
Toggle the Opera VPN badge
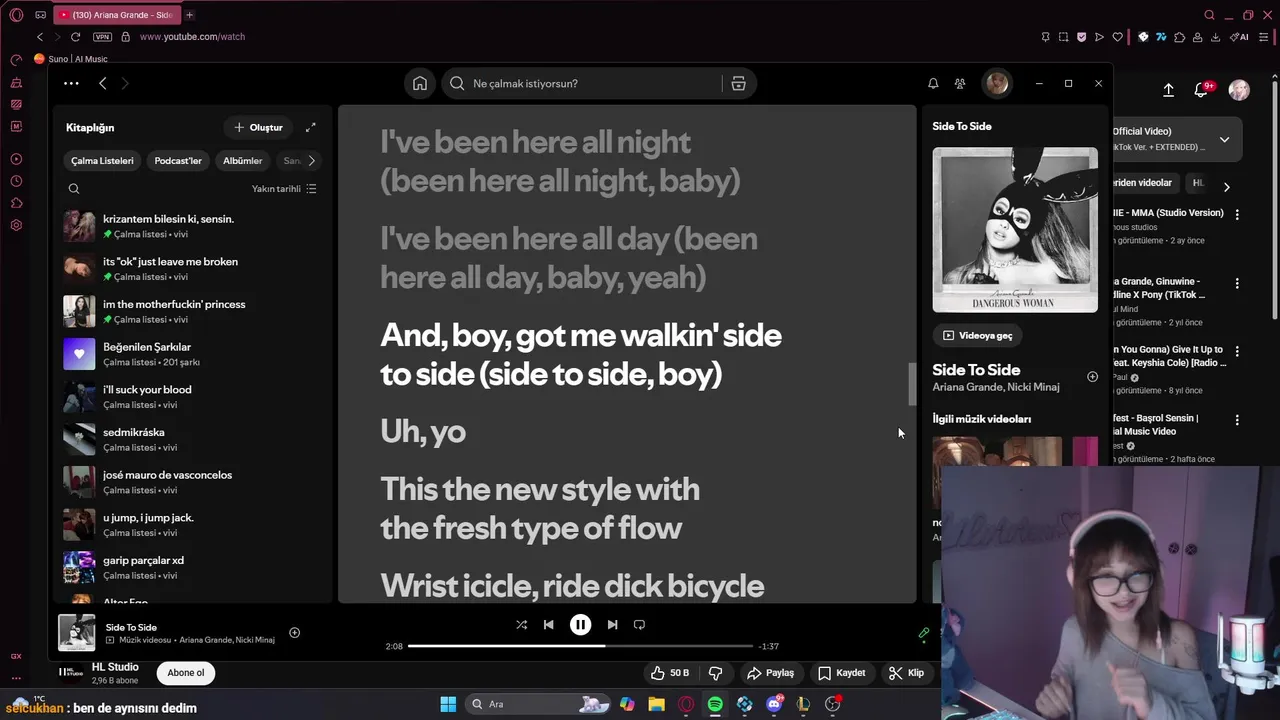click(102, 37)
